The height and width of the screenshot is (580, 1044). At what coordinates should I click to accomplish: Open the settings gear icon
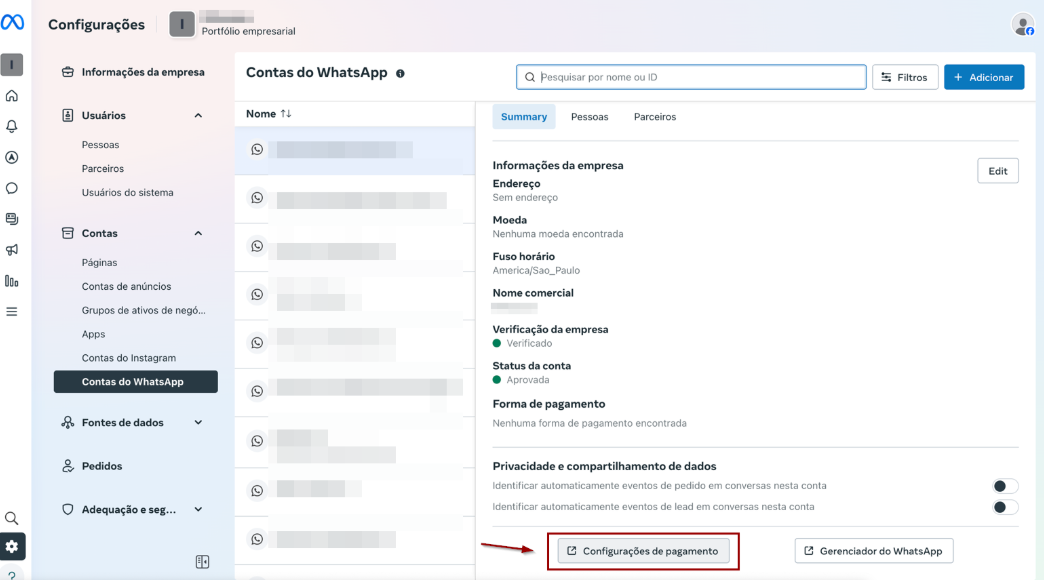12,546
